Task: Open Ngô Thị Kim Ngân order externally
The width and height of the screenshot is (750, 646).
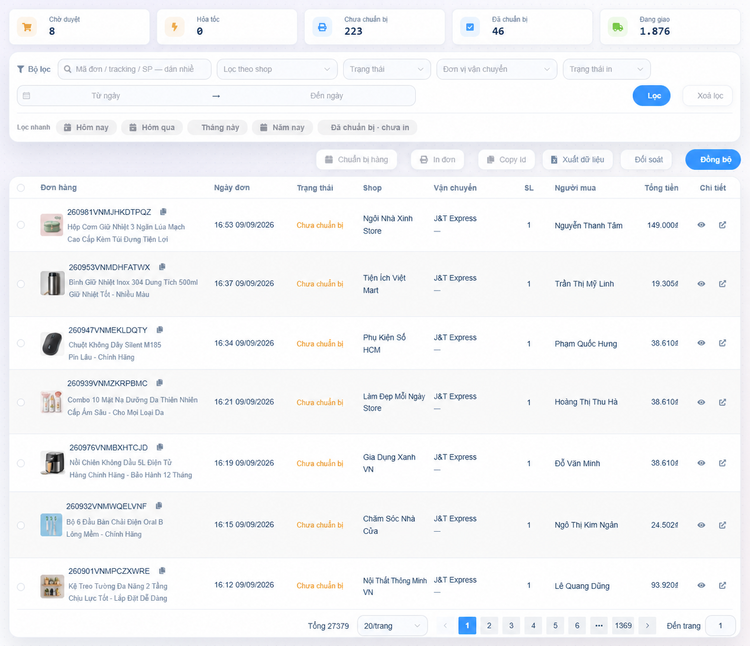Action: [x=722, y=525]
